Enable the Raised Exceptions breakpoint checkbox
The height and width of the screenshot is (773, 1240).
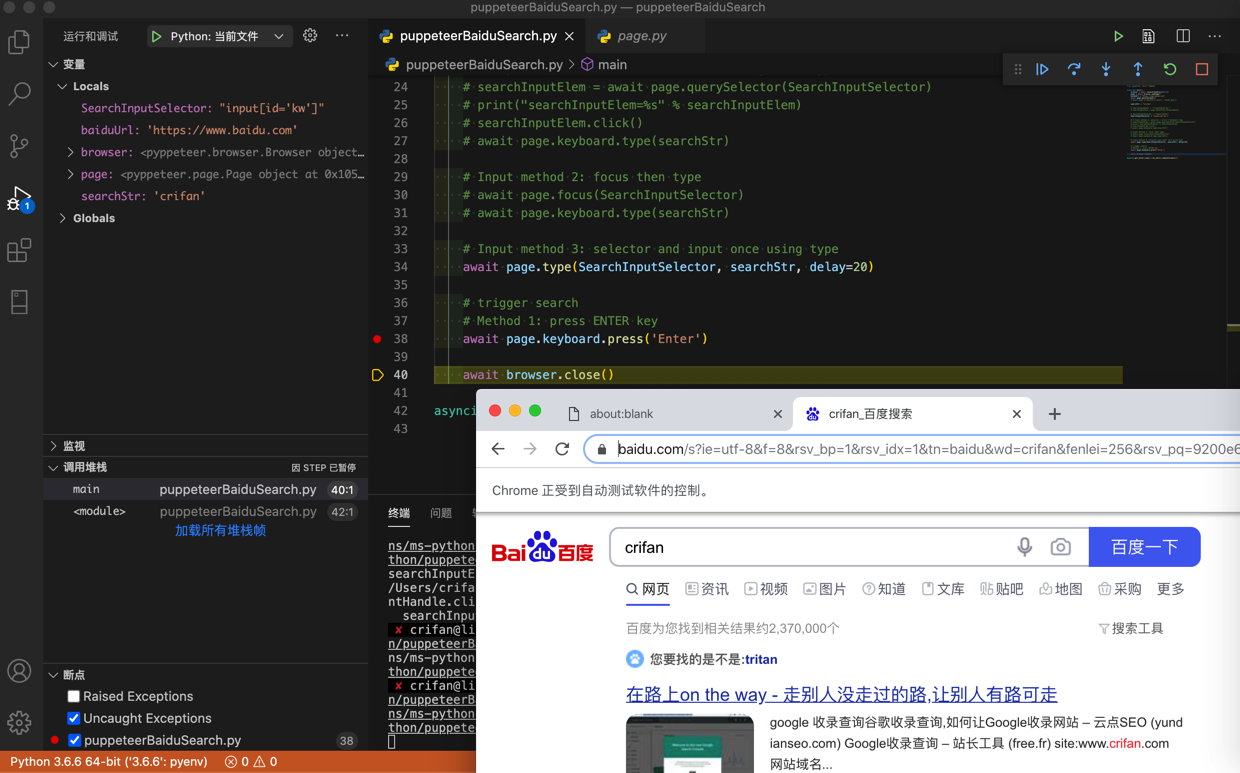click(73, 696)
